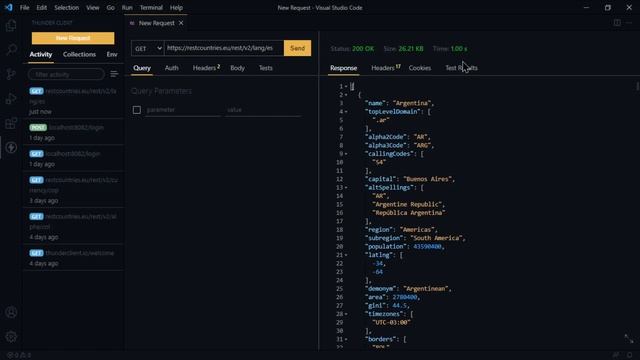Open the View menu
The height and width of the screenshot is (360, 640).
tap(93, 7)
